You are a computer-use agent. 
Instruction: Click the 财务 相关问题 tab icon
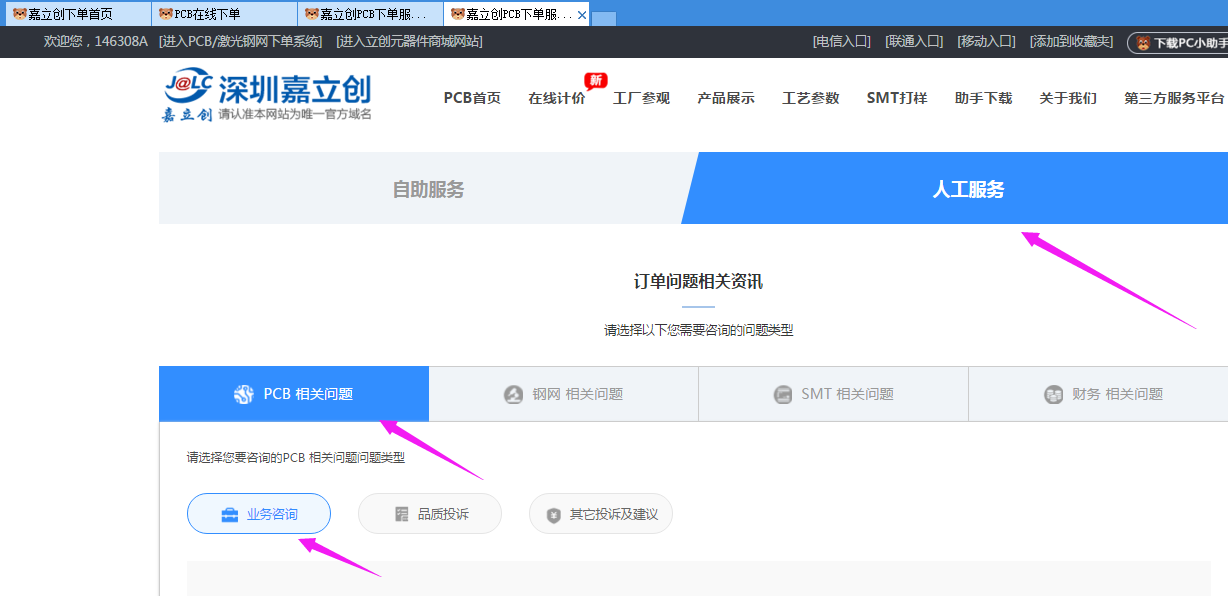[1053, 395]
